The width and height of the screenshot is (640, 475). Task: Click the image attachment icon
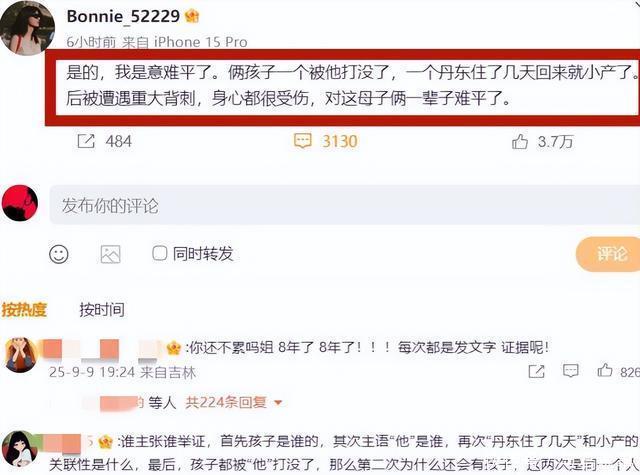110,254
